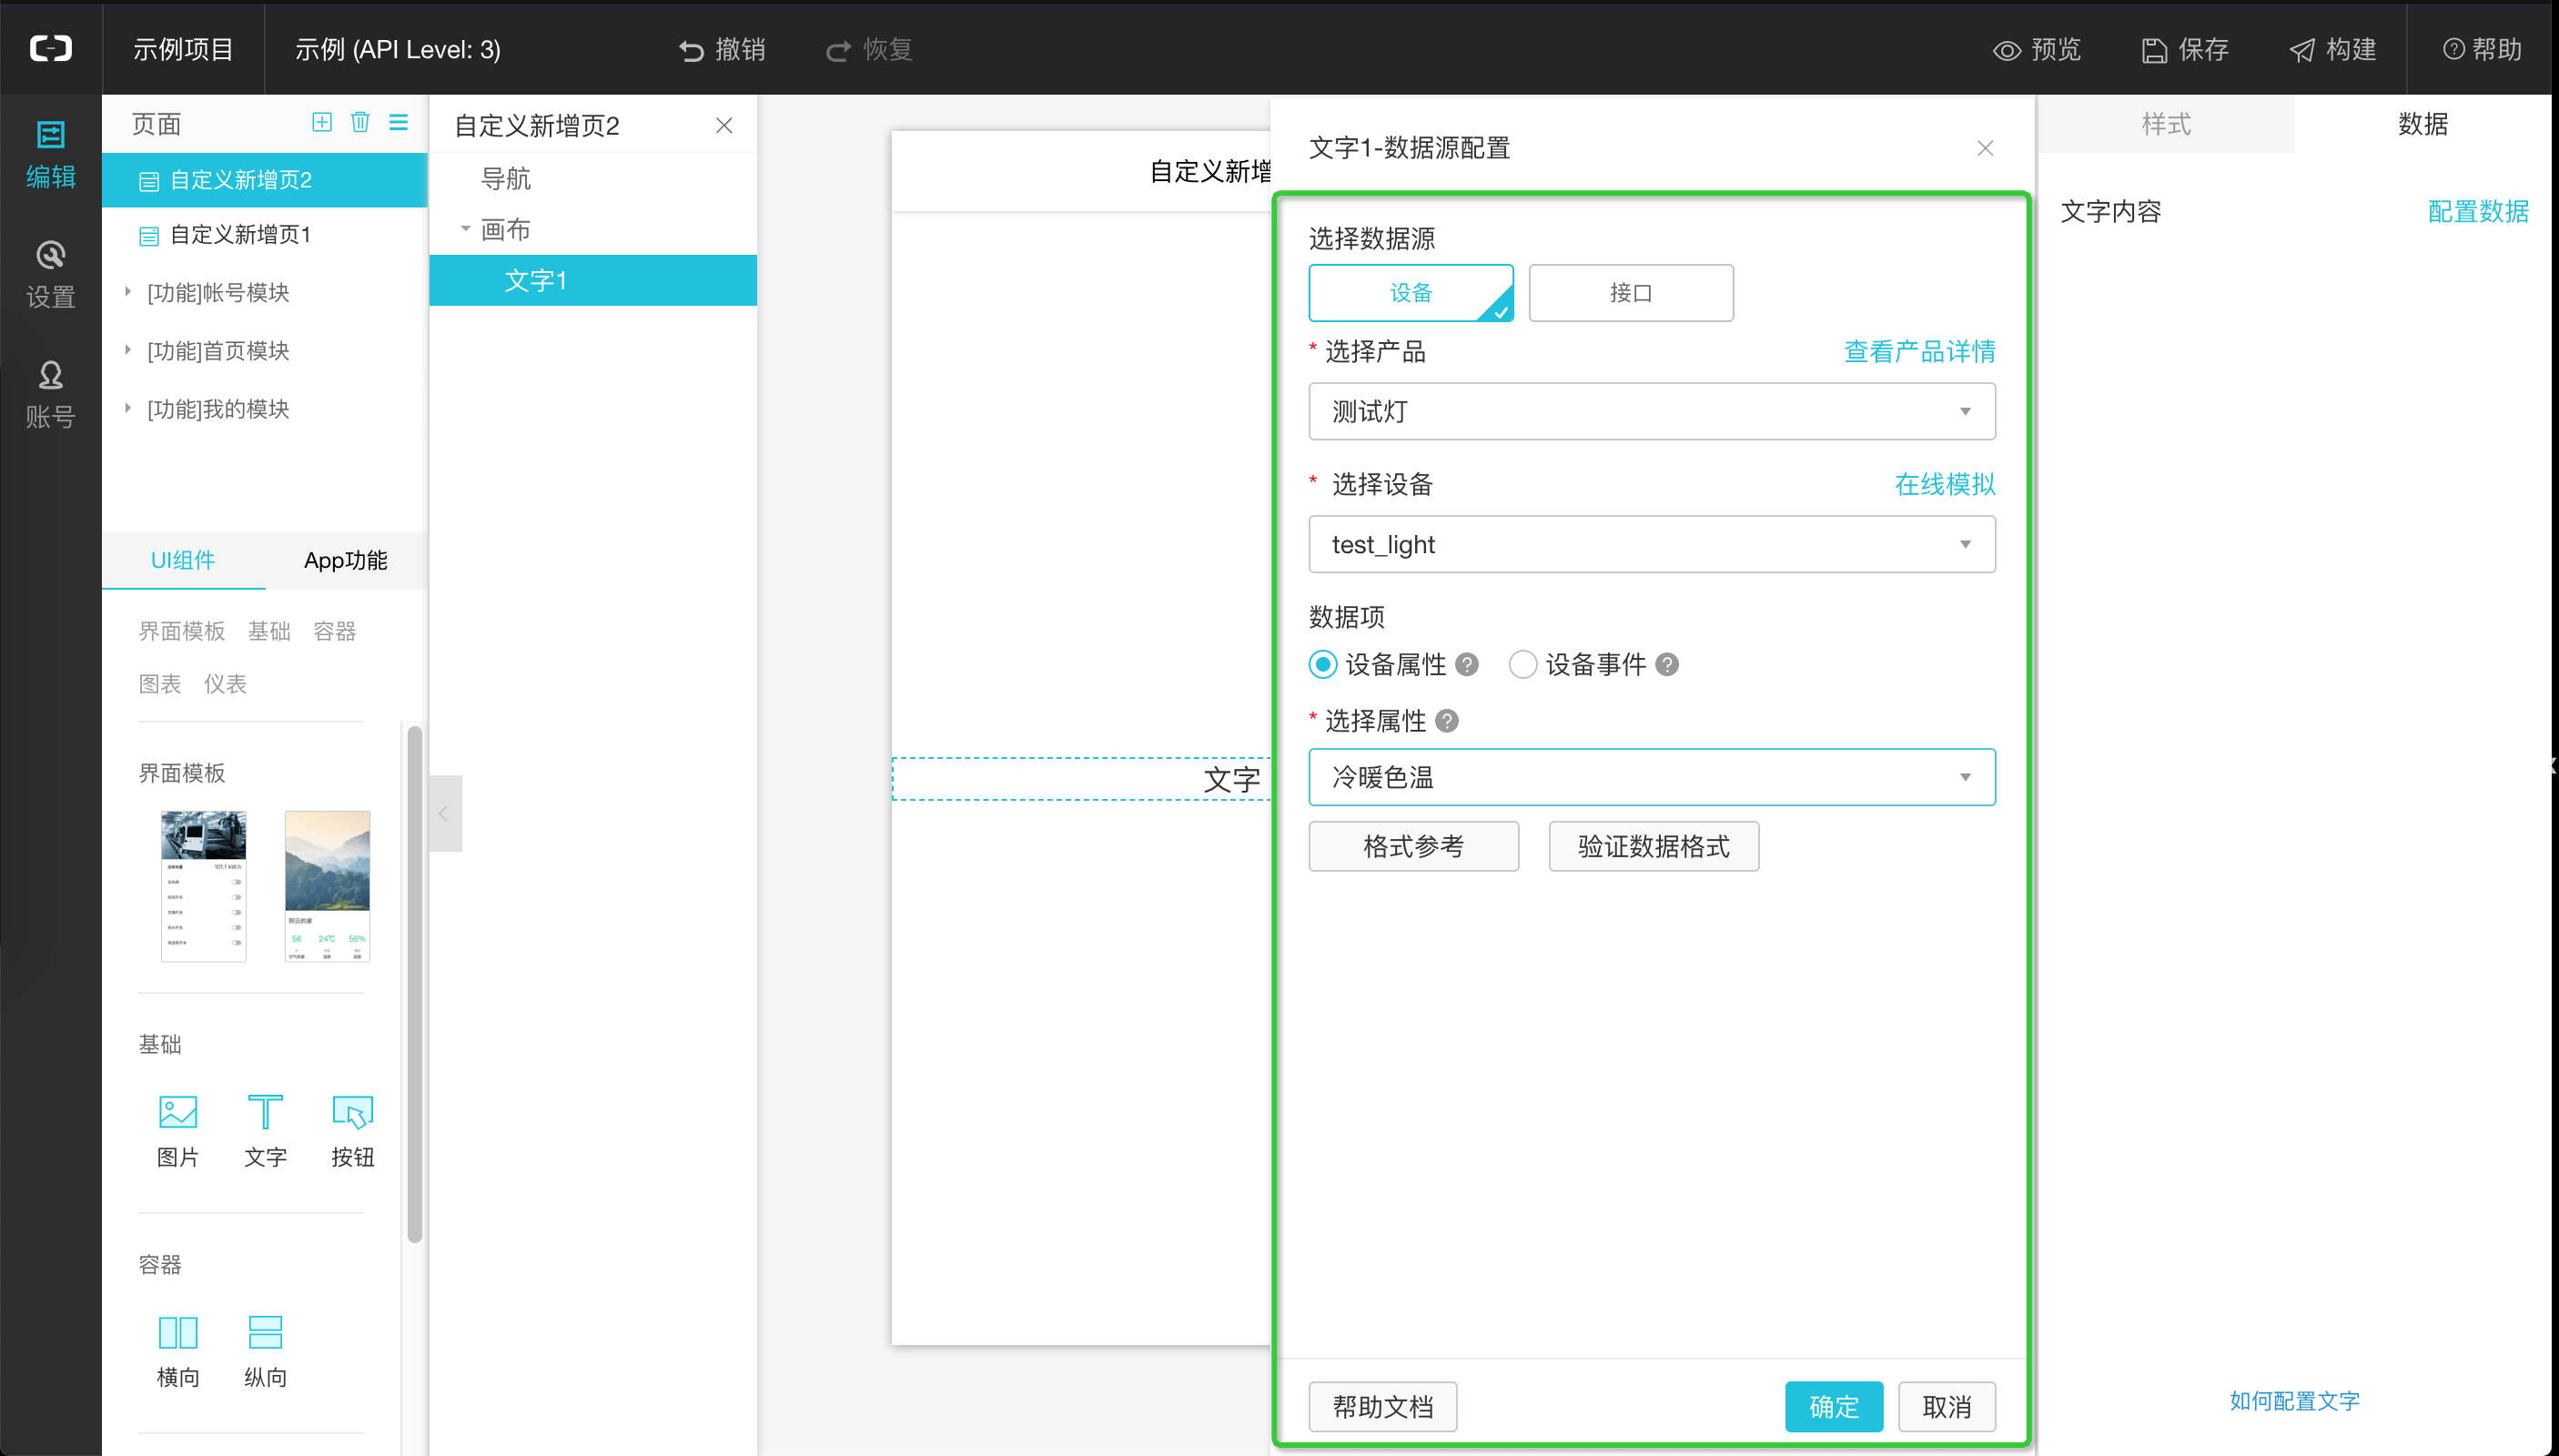Choose the device-list interface template thumbnail
The width and height of the screenshot is (2559, 1456).
[203, 886]
